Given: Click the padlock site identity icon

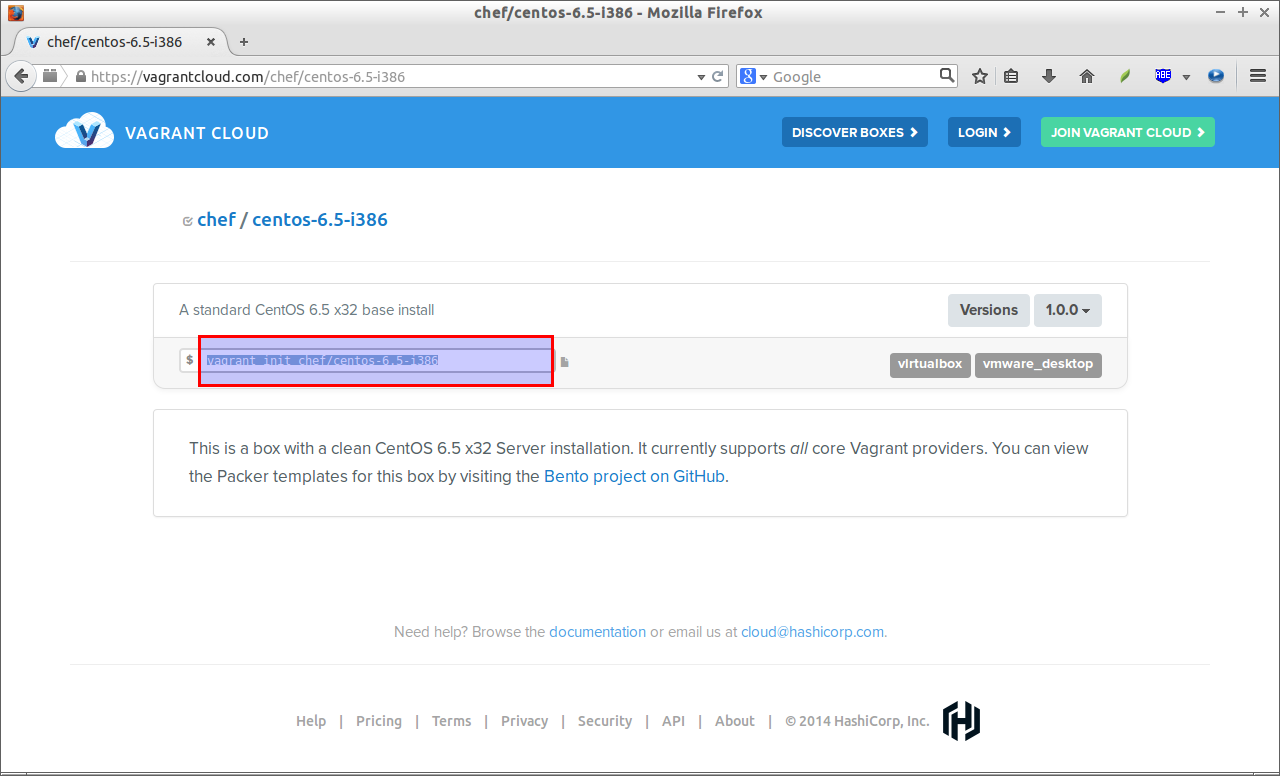Looking at the screenshot, I should pyautogui.click(x=80, y=76).
